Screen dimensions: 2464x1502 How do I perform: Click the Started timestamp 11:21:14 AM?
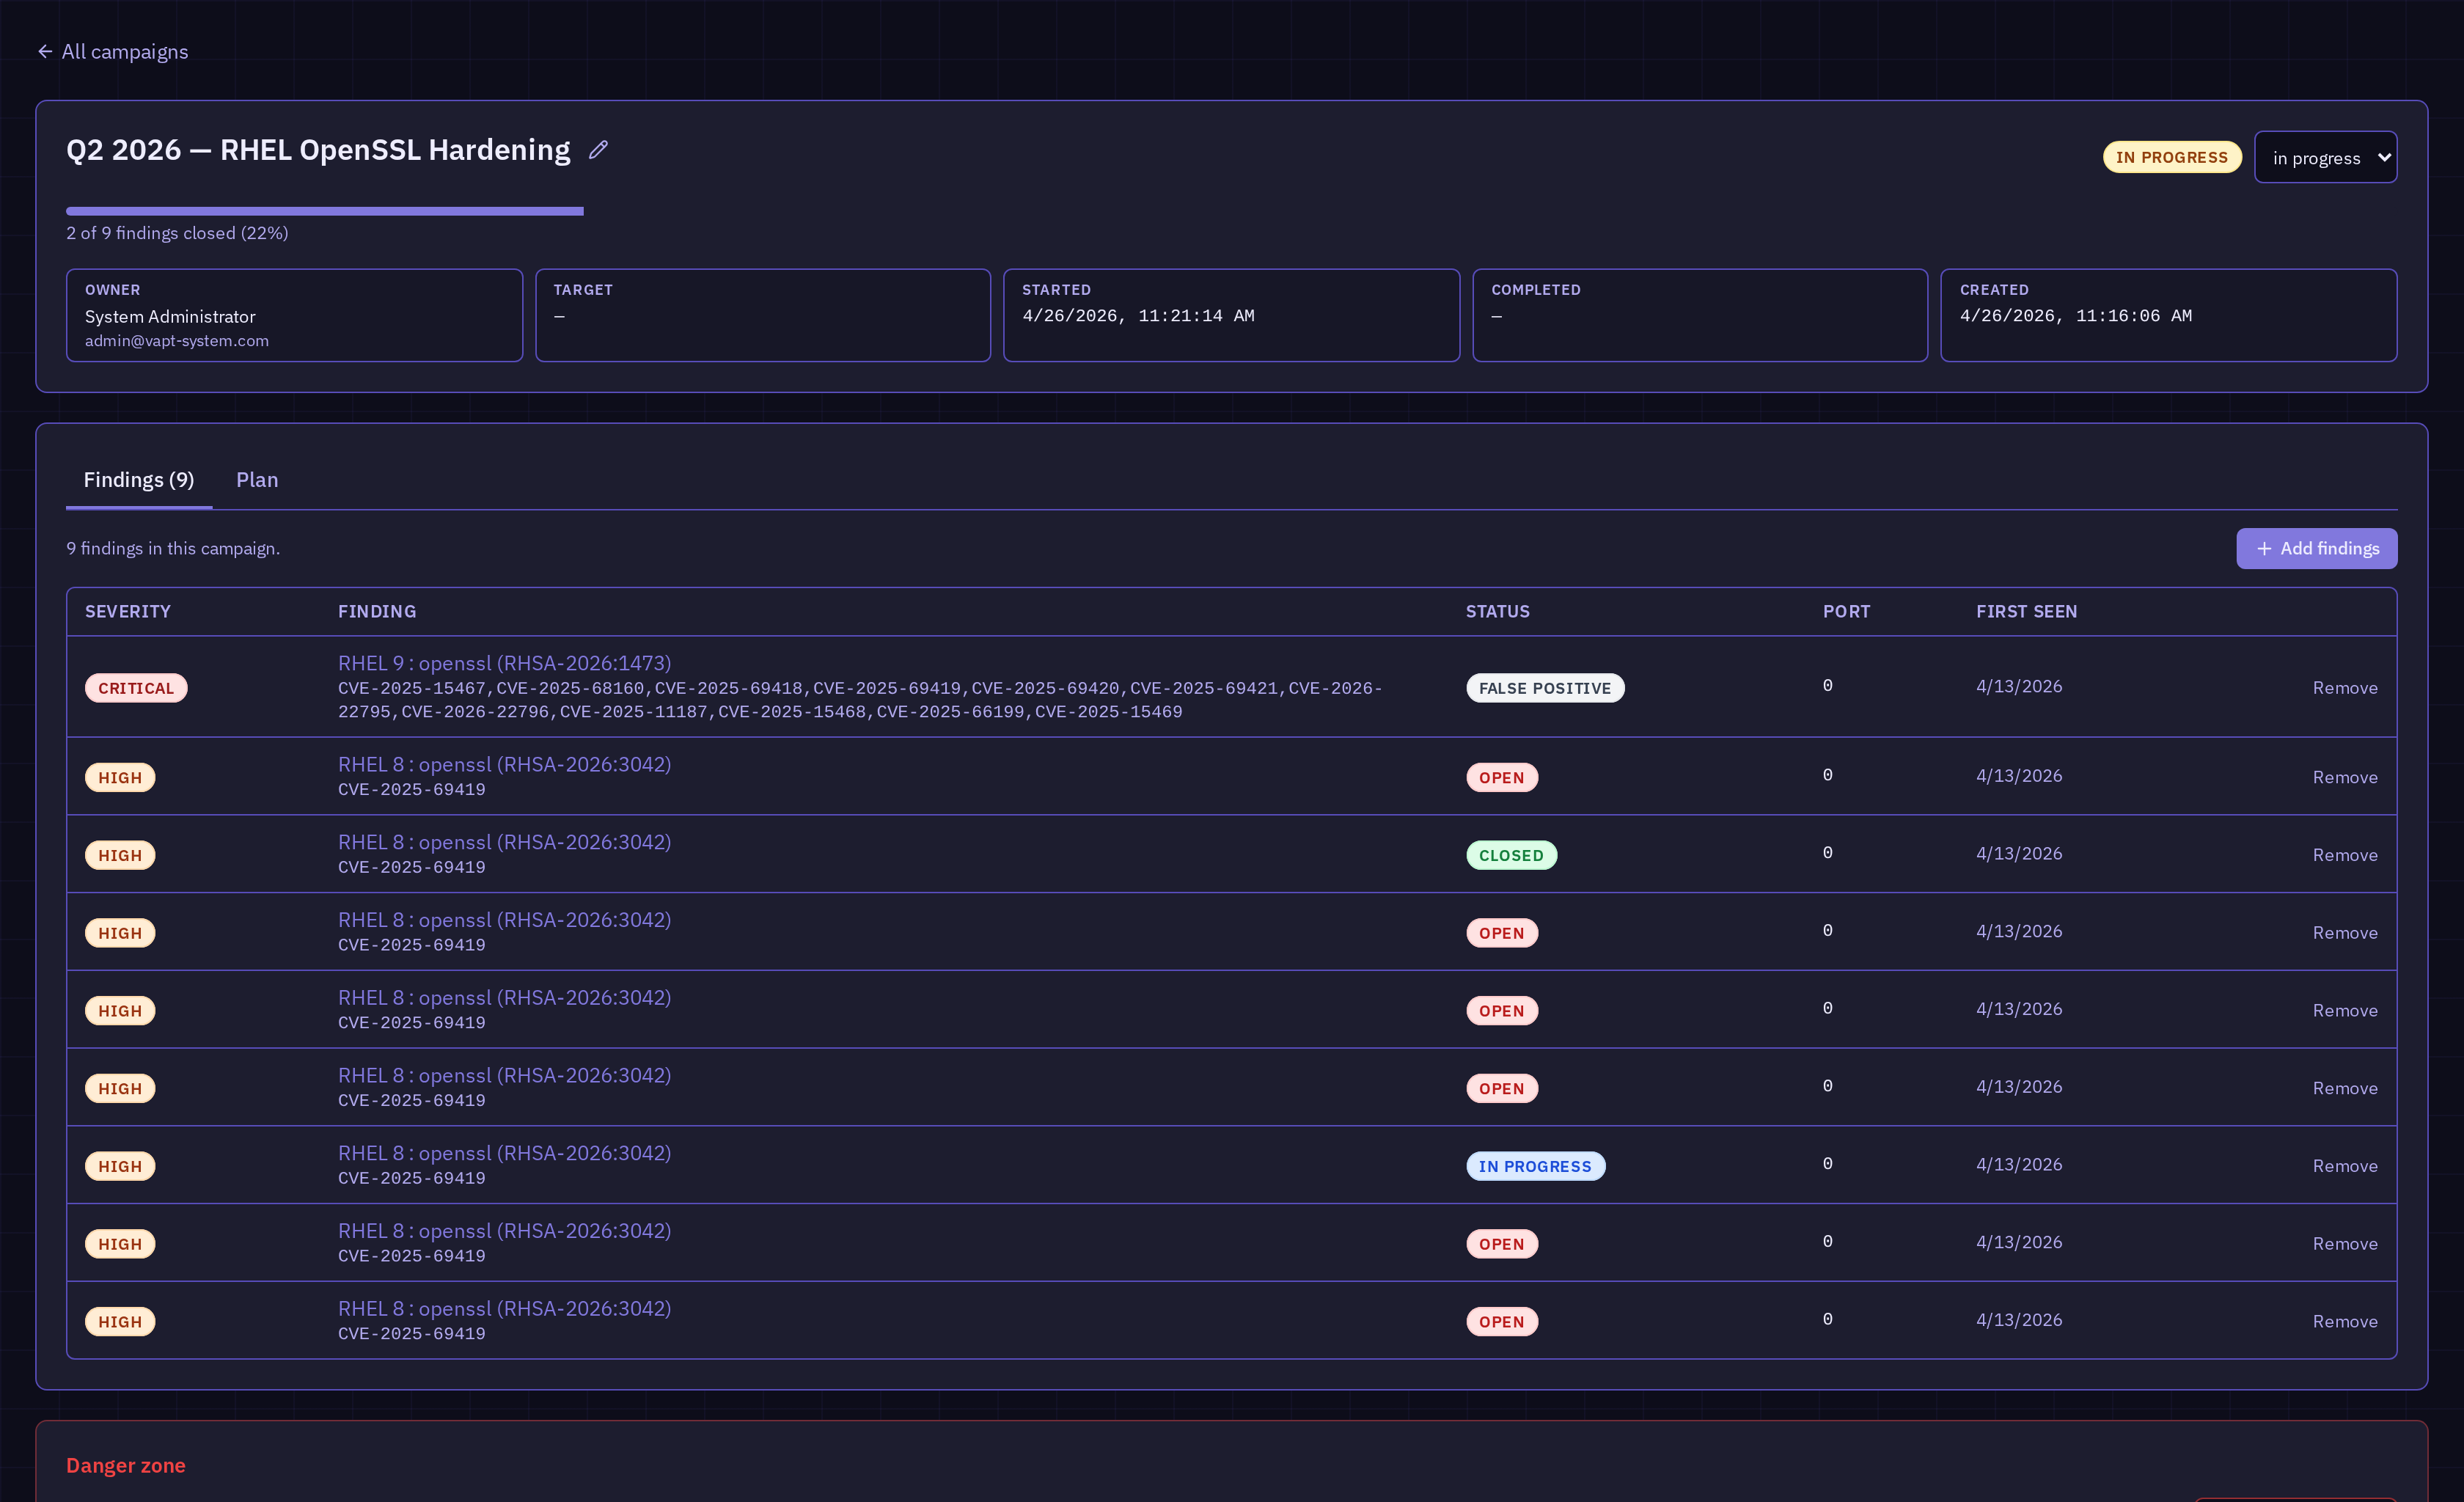pyautogui.click(x=1138, y=316)
